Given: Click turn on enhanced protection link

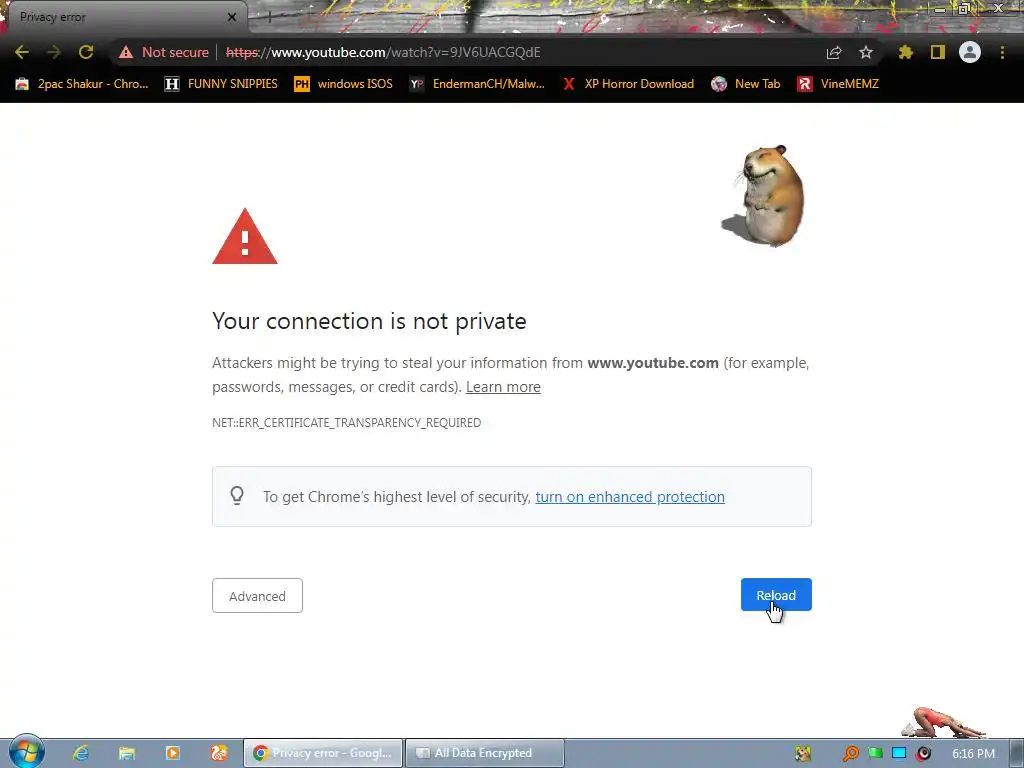Looking at the screenshot, I should (x=630, y=496).
